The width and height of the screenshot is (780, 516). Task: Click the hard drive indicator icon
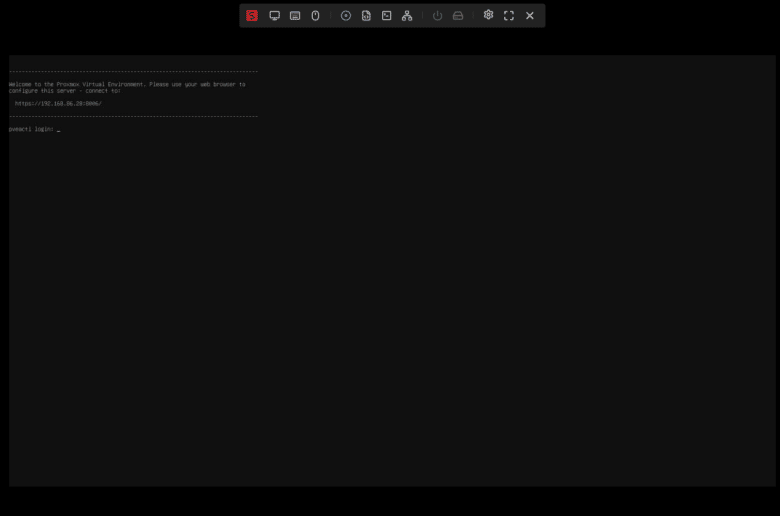pyautogui.click(x=458, y=15)
